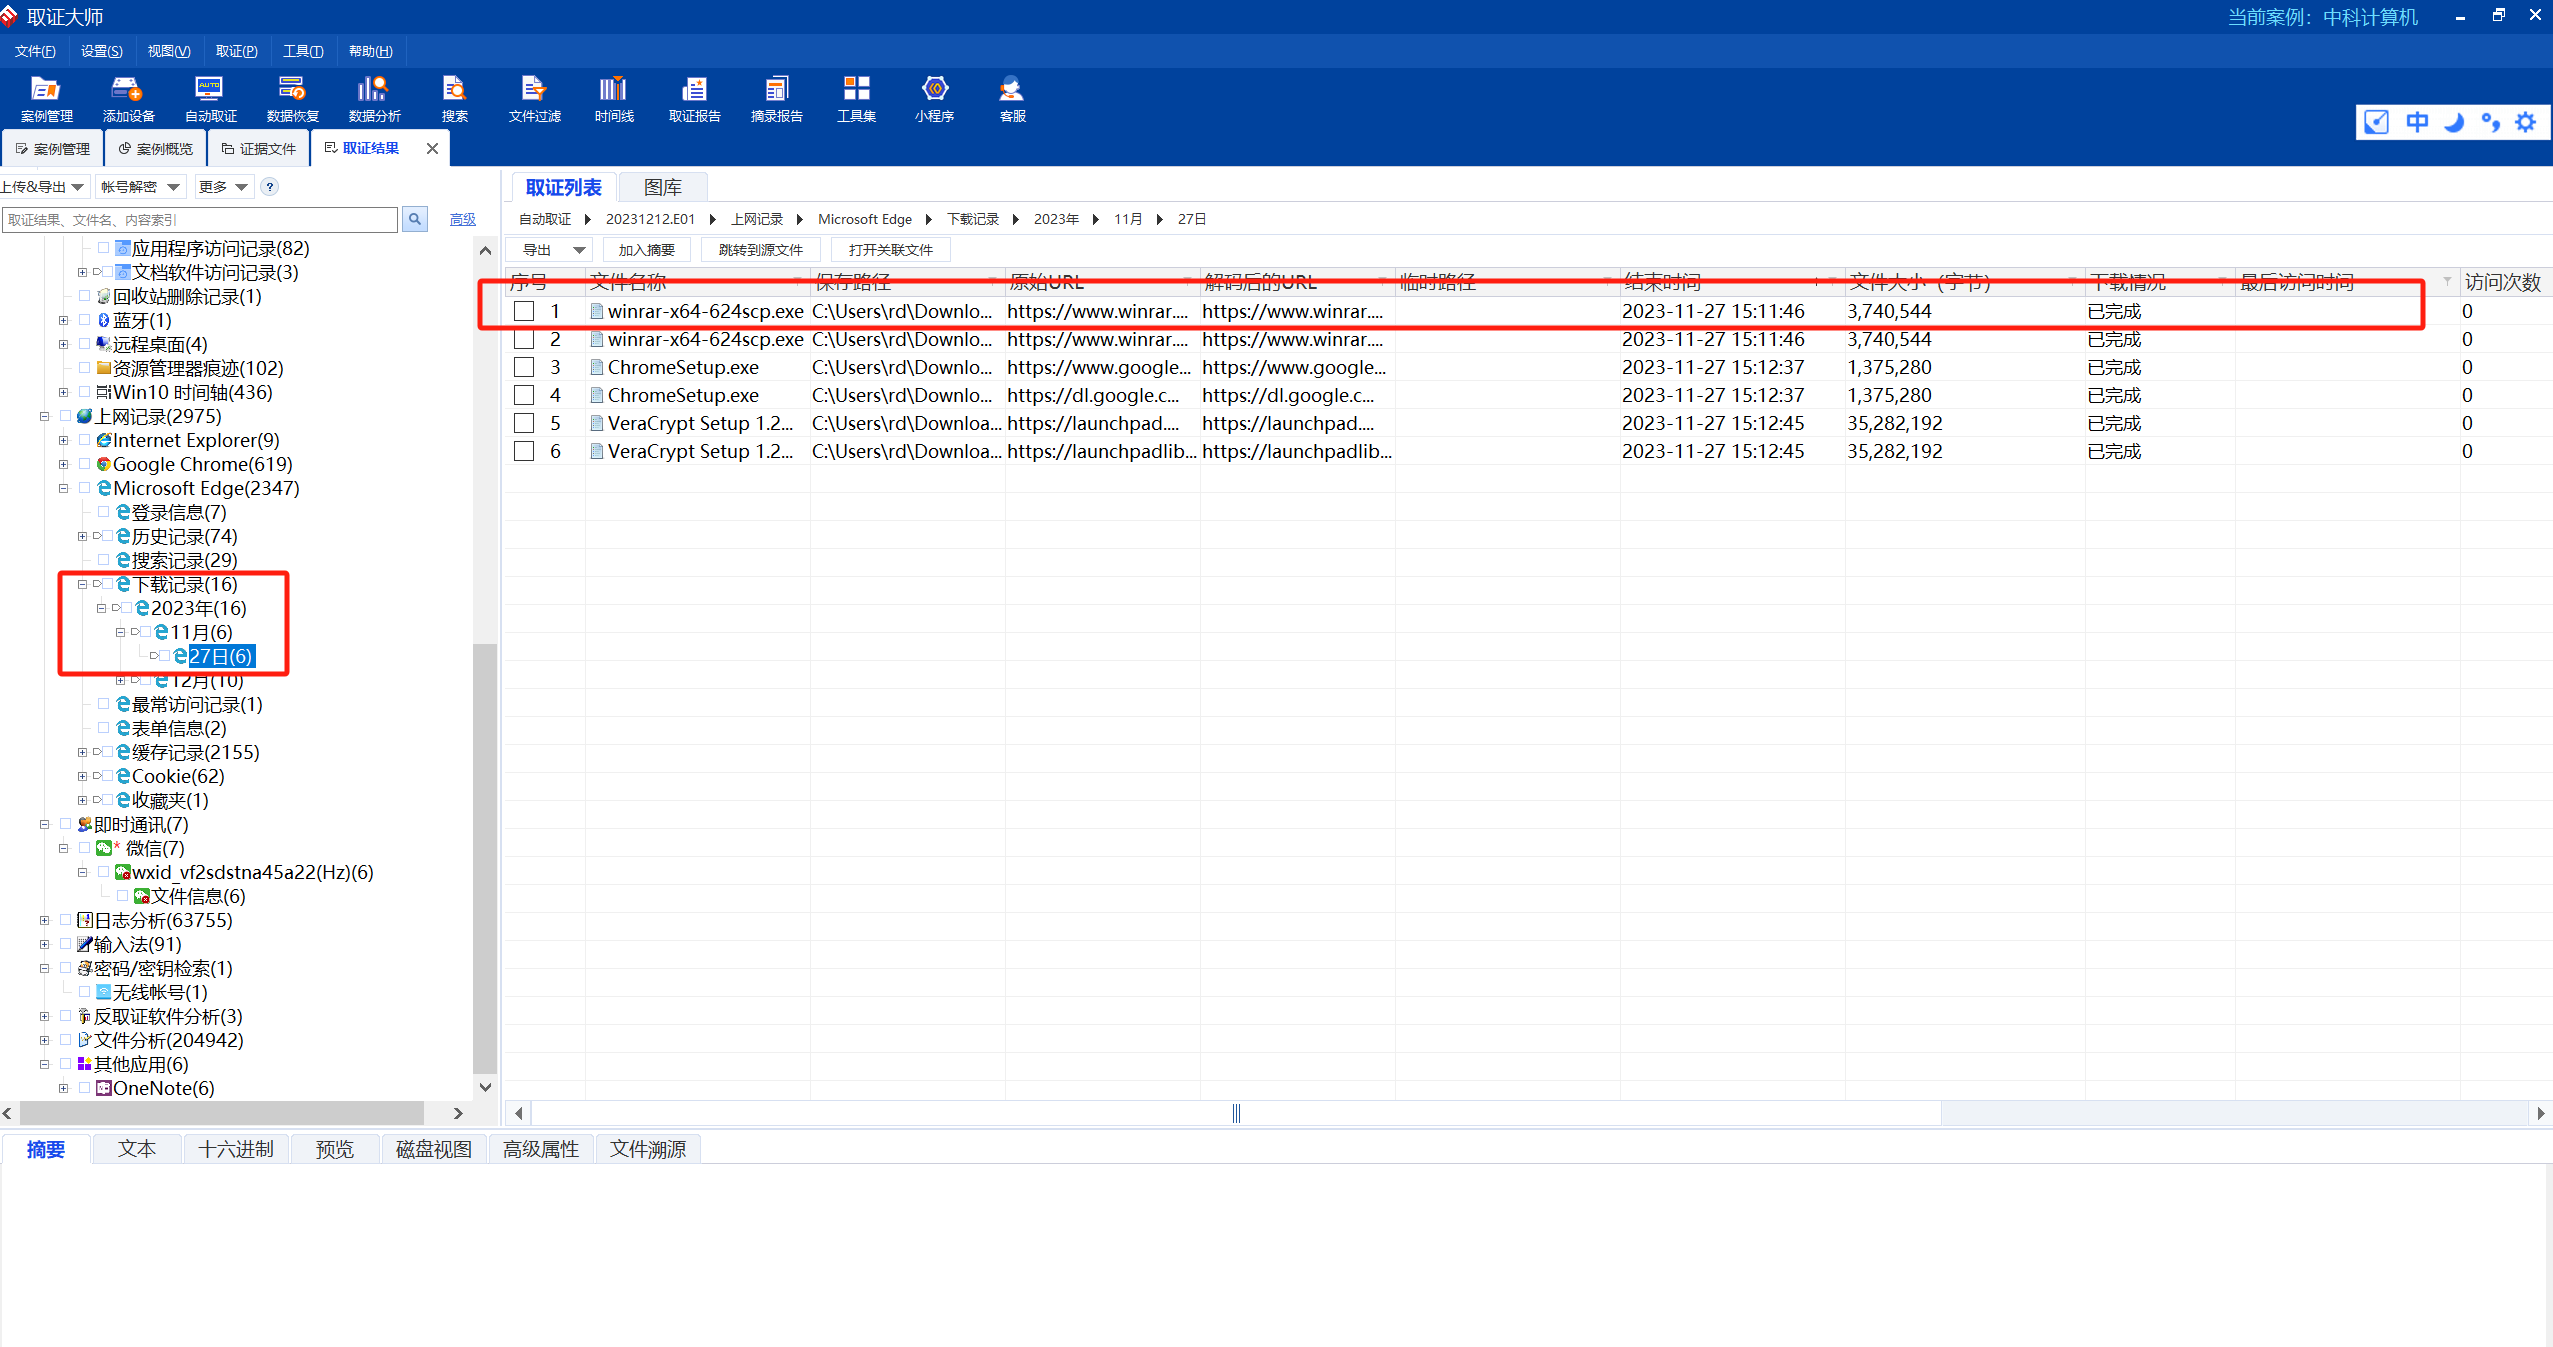
Task: Expand the Google Chrome(619) tree node
Action: point(64,465)
